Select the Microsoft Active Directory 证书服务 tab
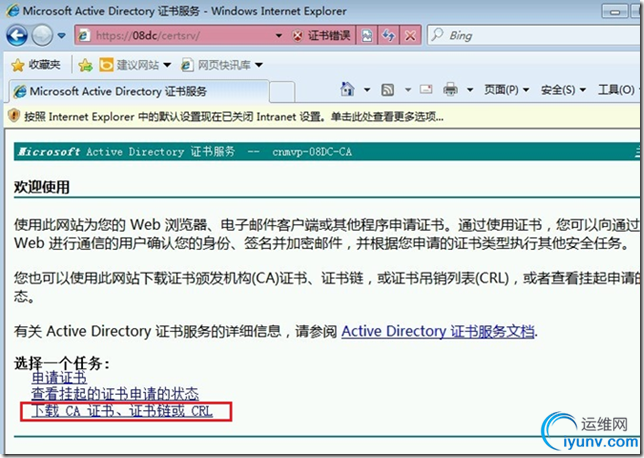644x458 pixels. pyautogui.click(x=139, y=91)
